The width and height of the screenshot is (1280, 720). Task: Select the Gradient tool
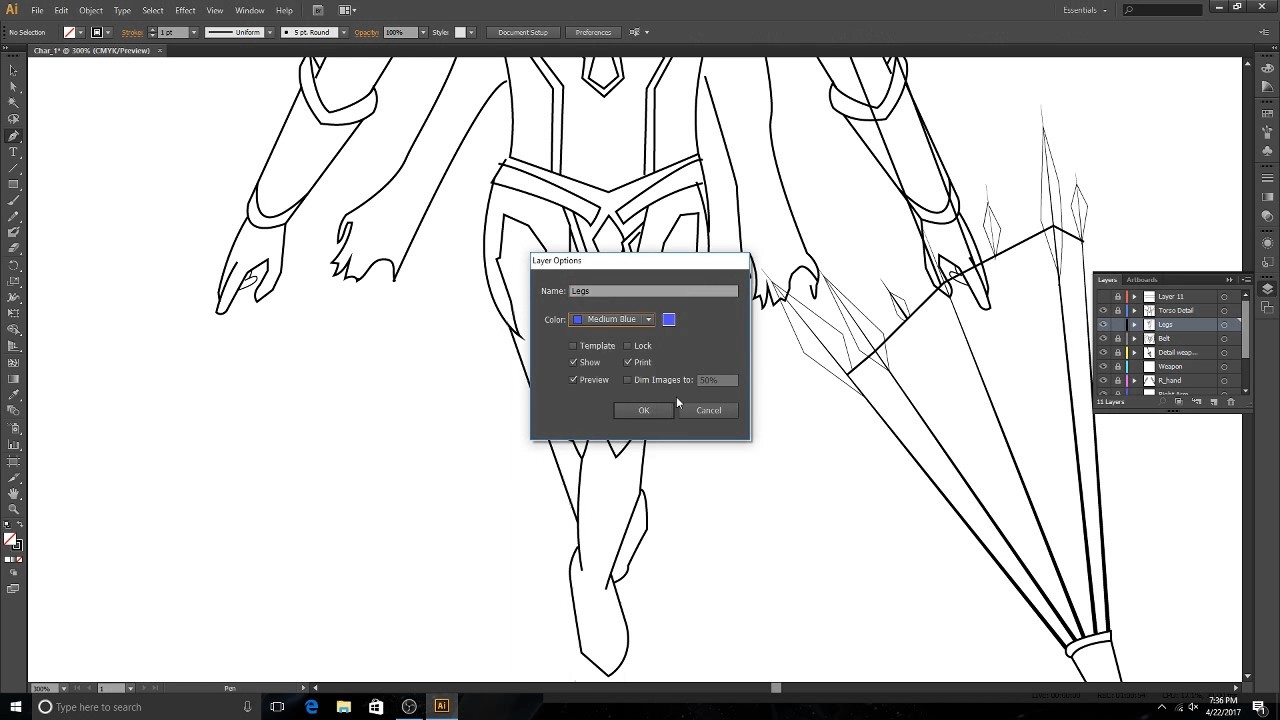coord(13,379)
